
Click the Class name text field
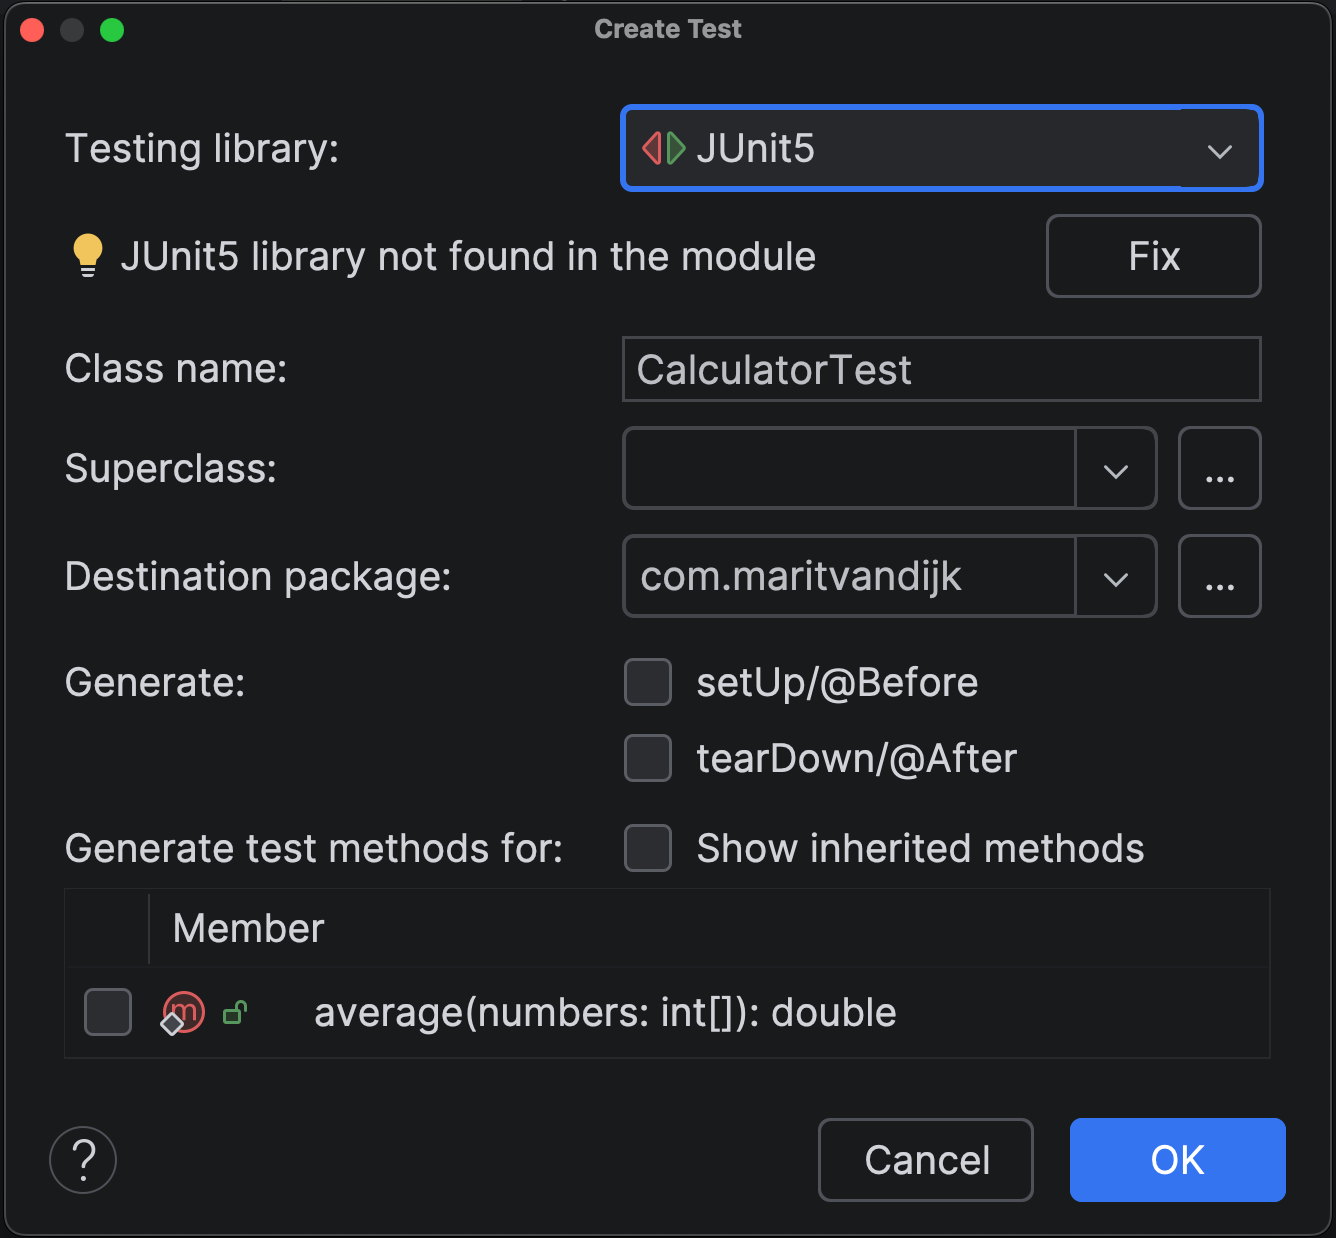click(940, 370)
